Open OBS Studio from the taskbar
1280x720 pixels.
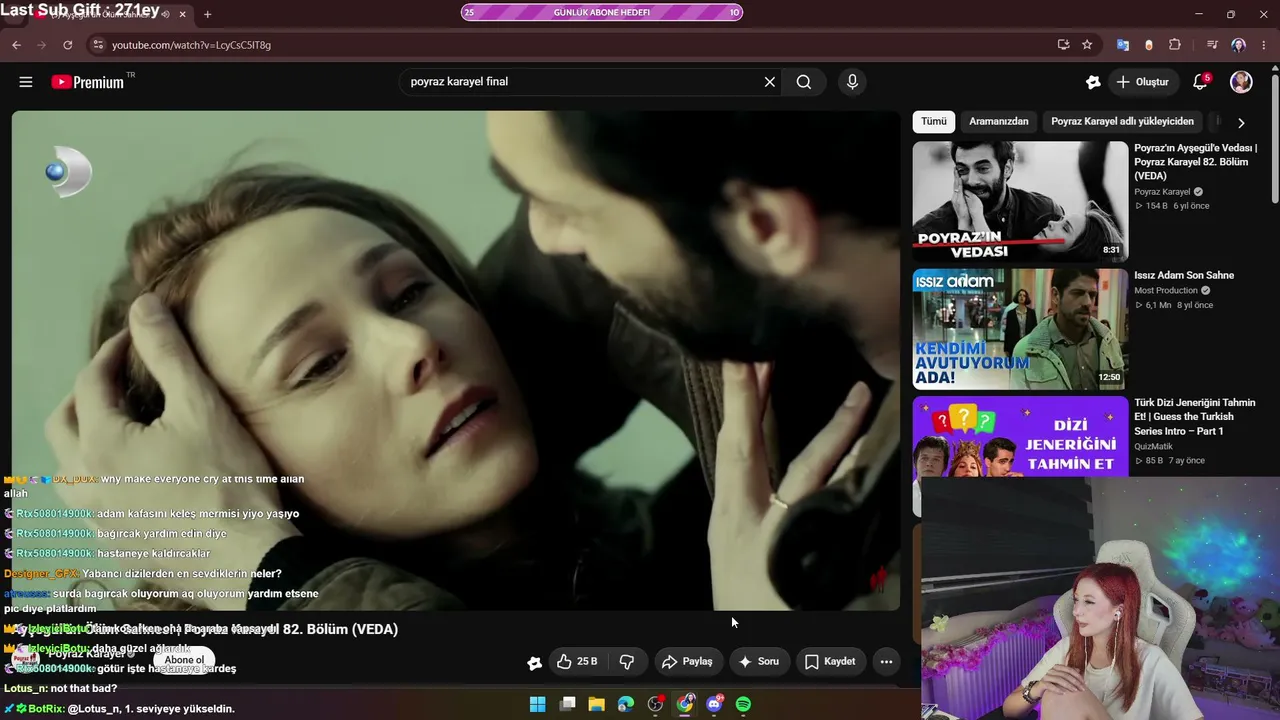(x=655, y=704)
